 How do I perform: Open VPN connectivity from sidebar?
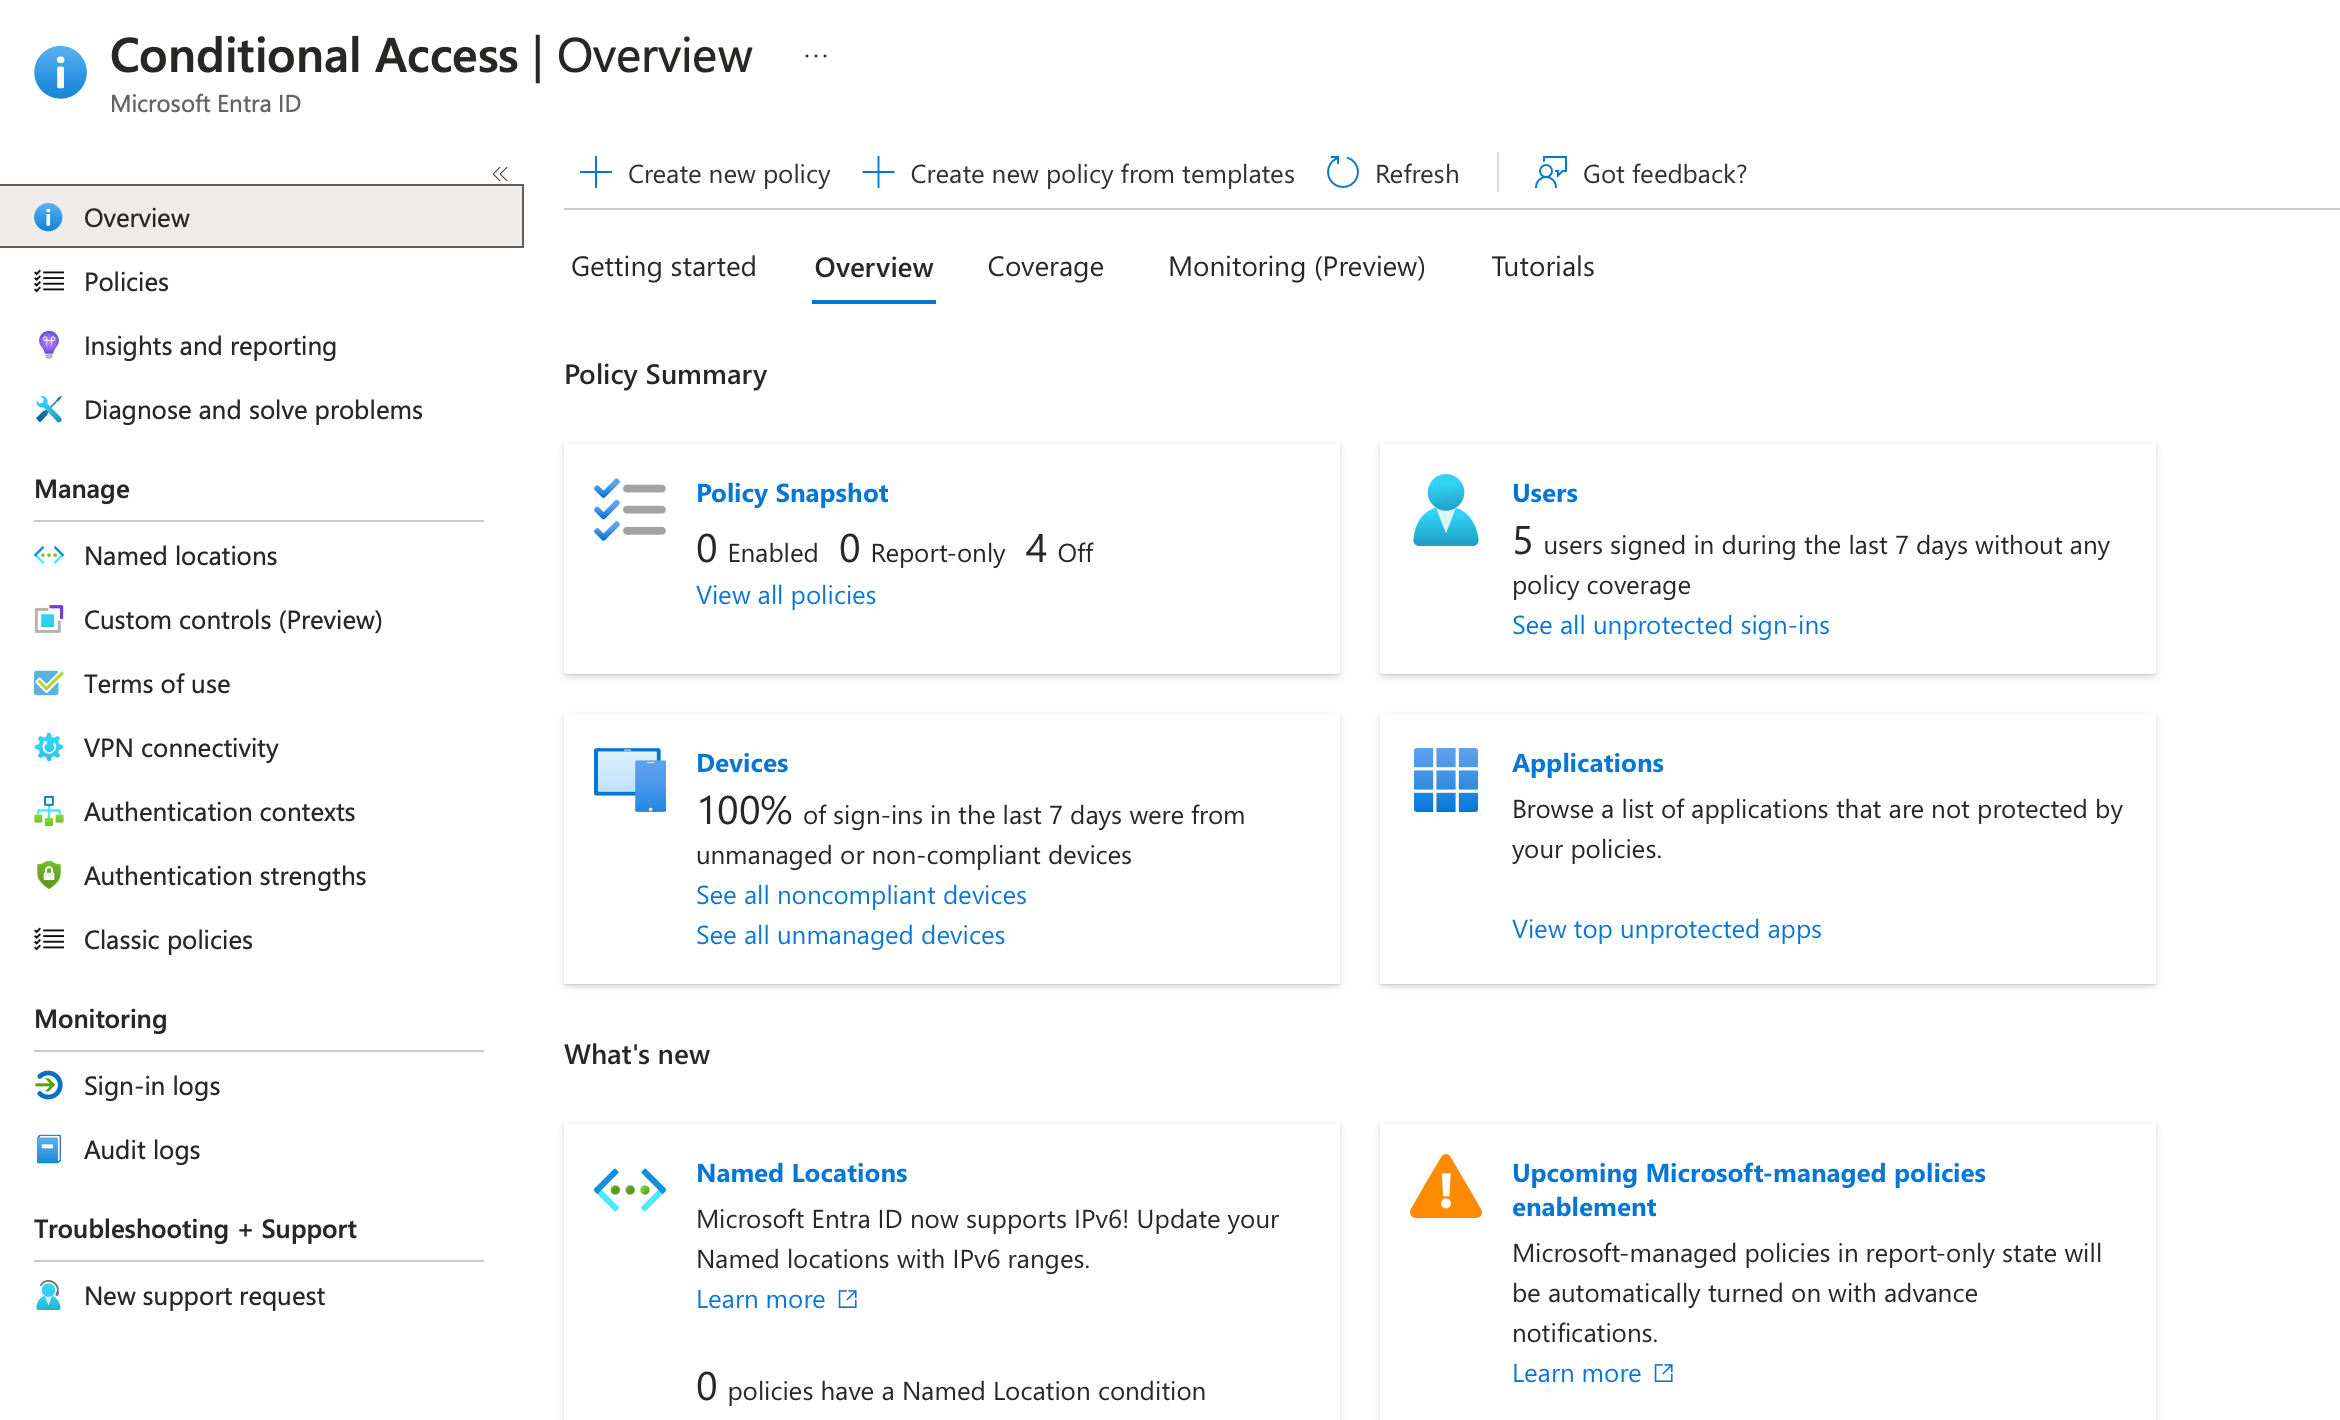pyautogui.click(x=181, y=748)
